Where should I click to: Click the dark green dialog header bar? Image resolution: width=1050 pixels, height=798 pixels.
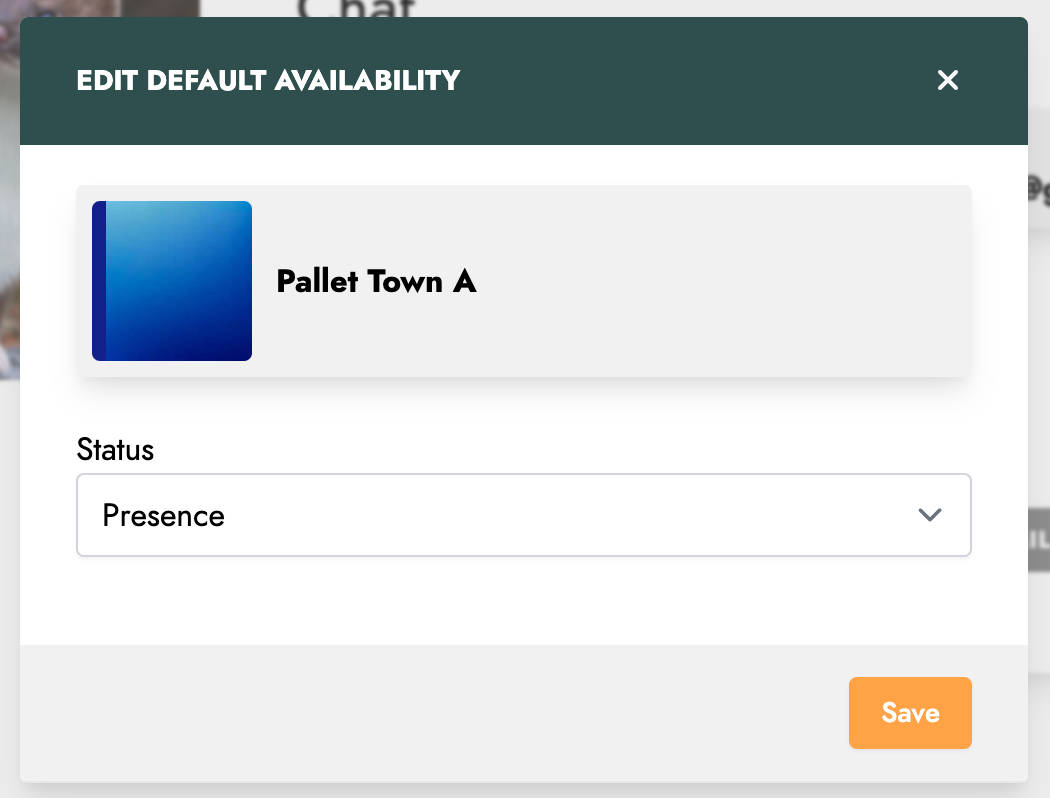pyautogui.click(x=524, y=81)
